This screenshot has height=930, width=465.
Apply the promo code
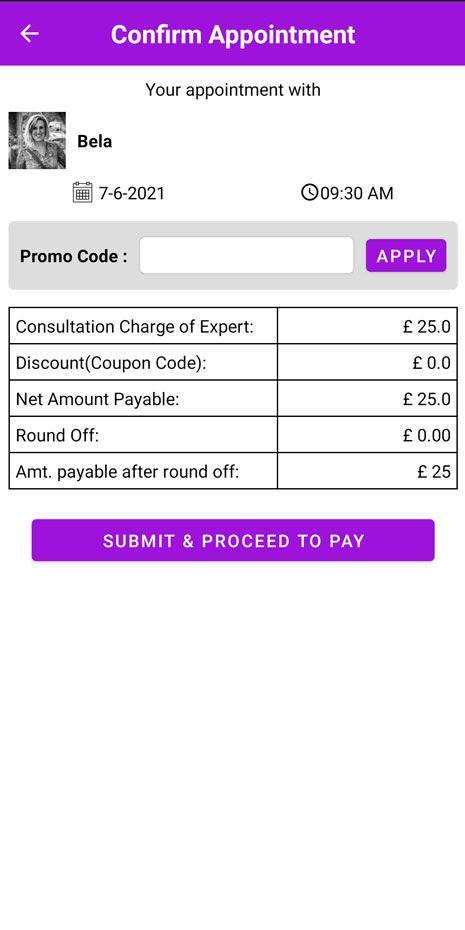406,256
